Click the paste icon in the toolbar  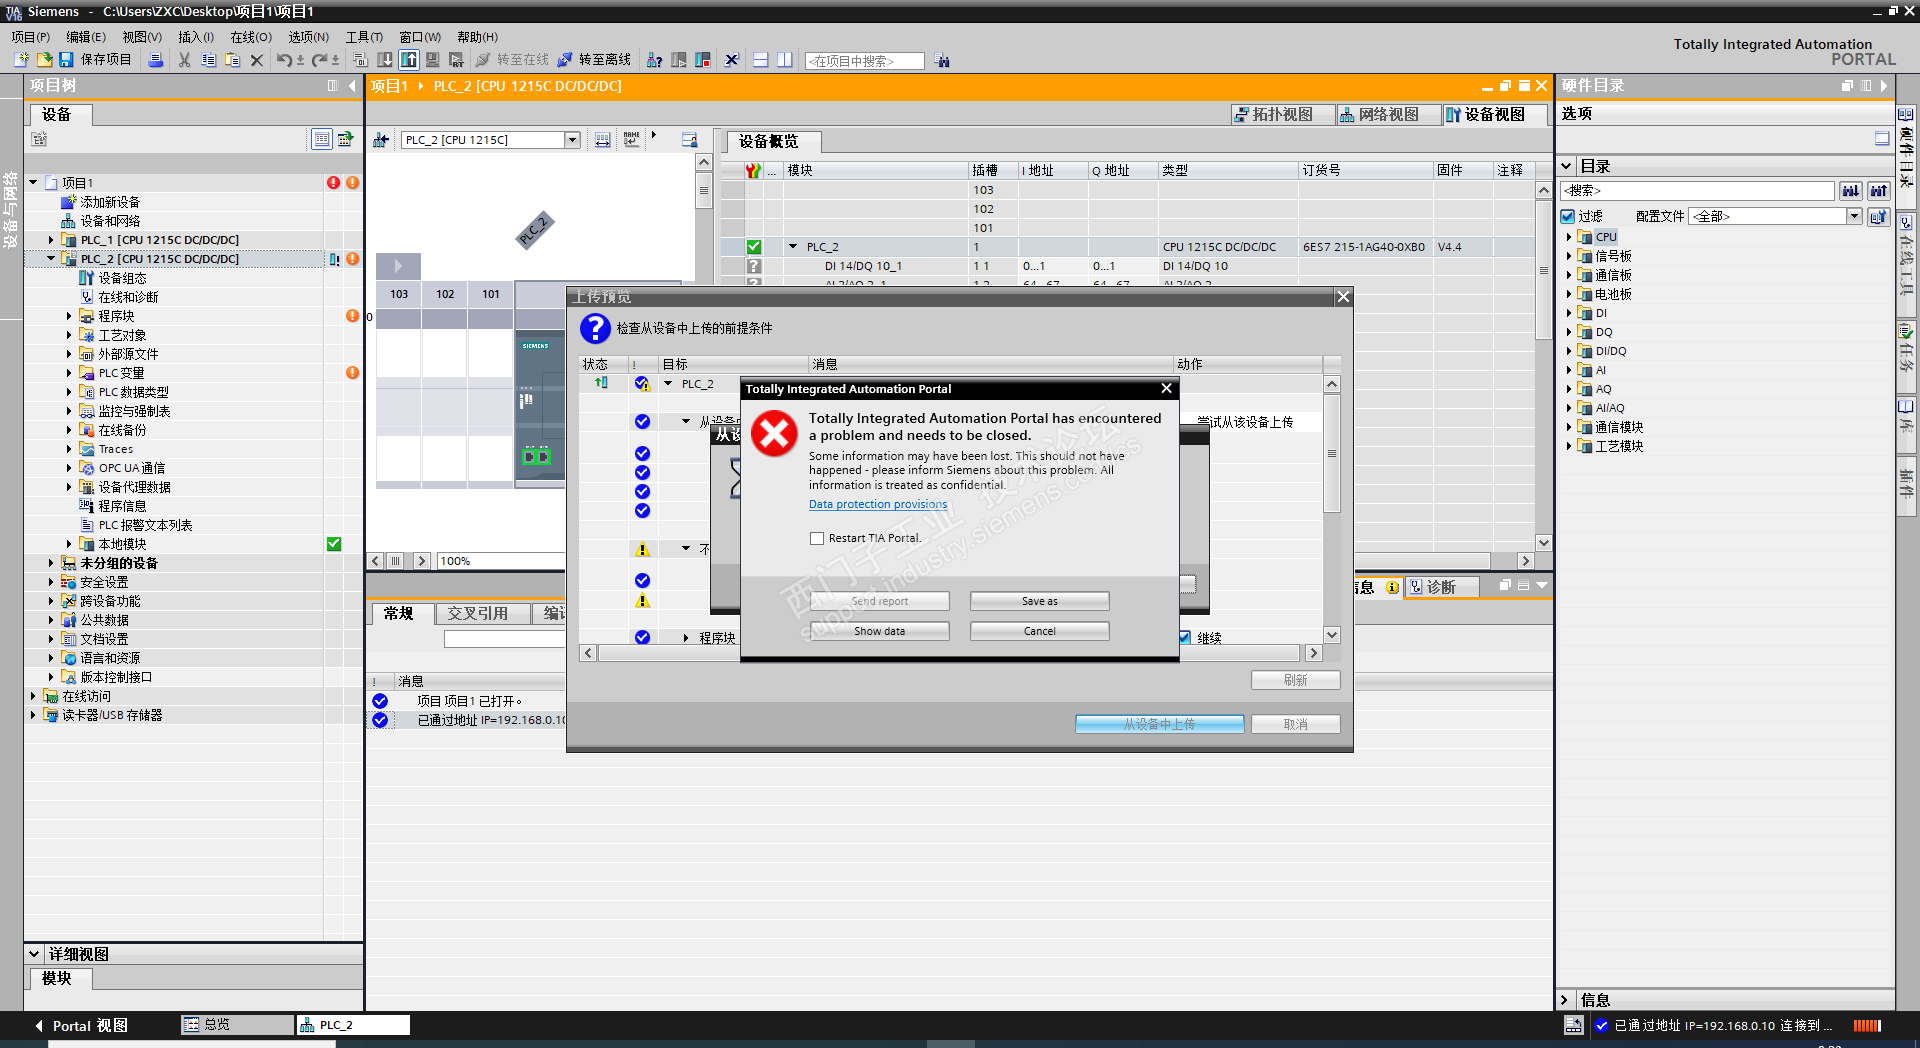point(232,60)
